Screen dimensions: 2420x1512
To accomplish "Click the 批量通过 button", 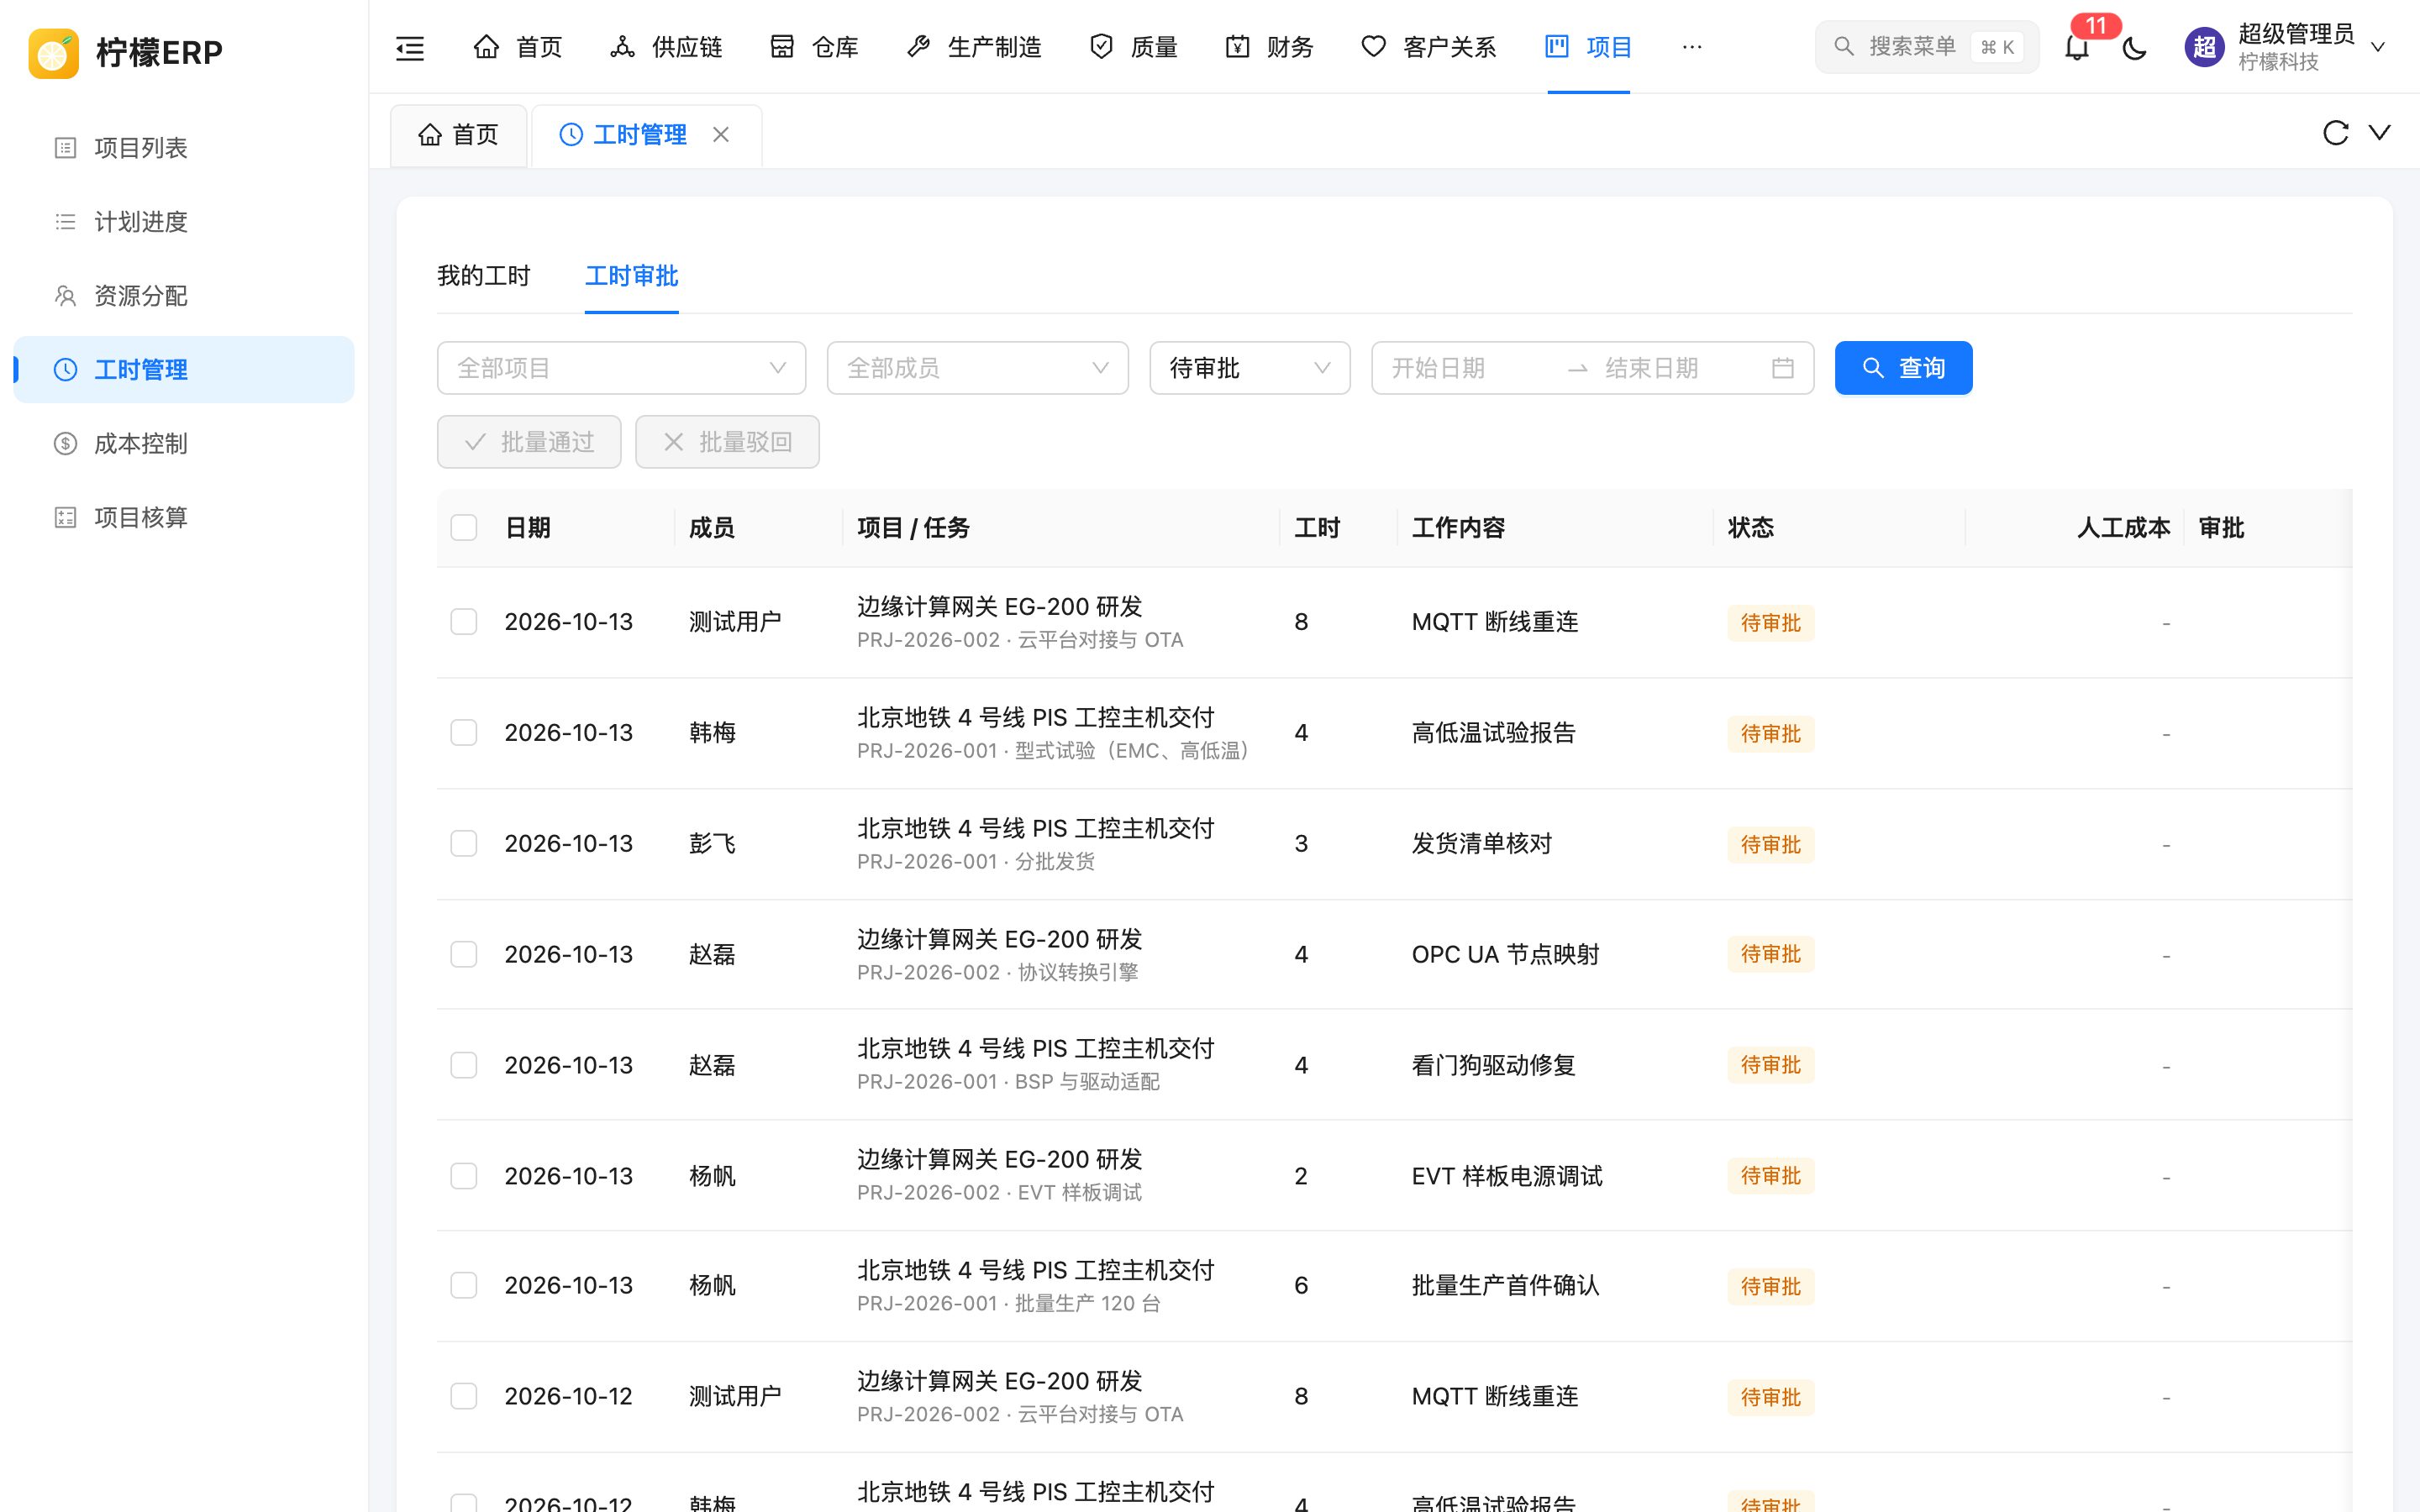I will (x=529, y=442).
